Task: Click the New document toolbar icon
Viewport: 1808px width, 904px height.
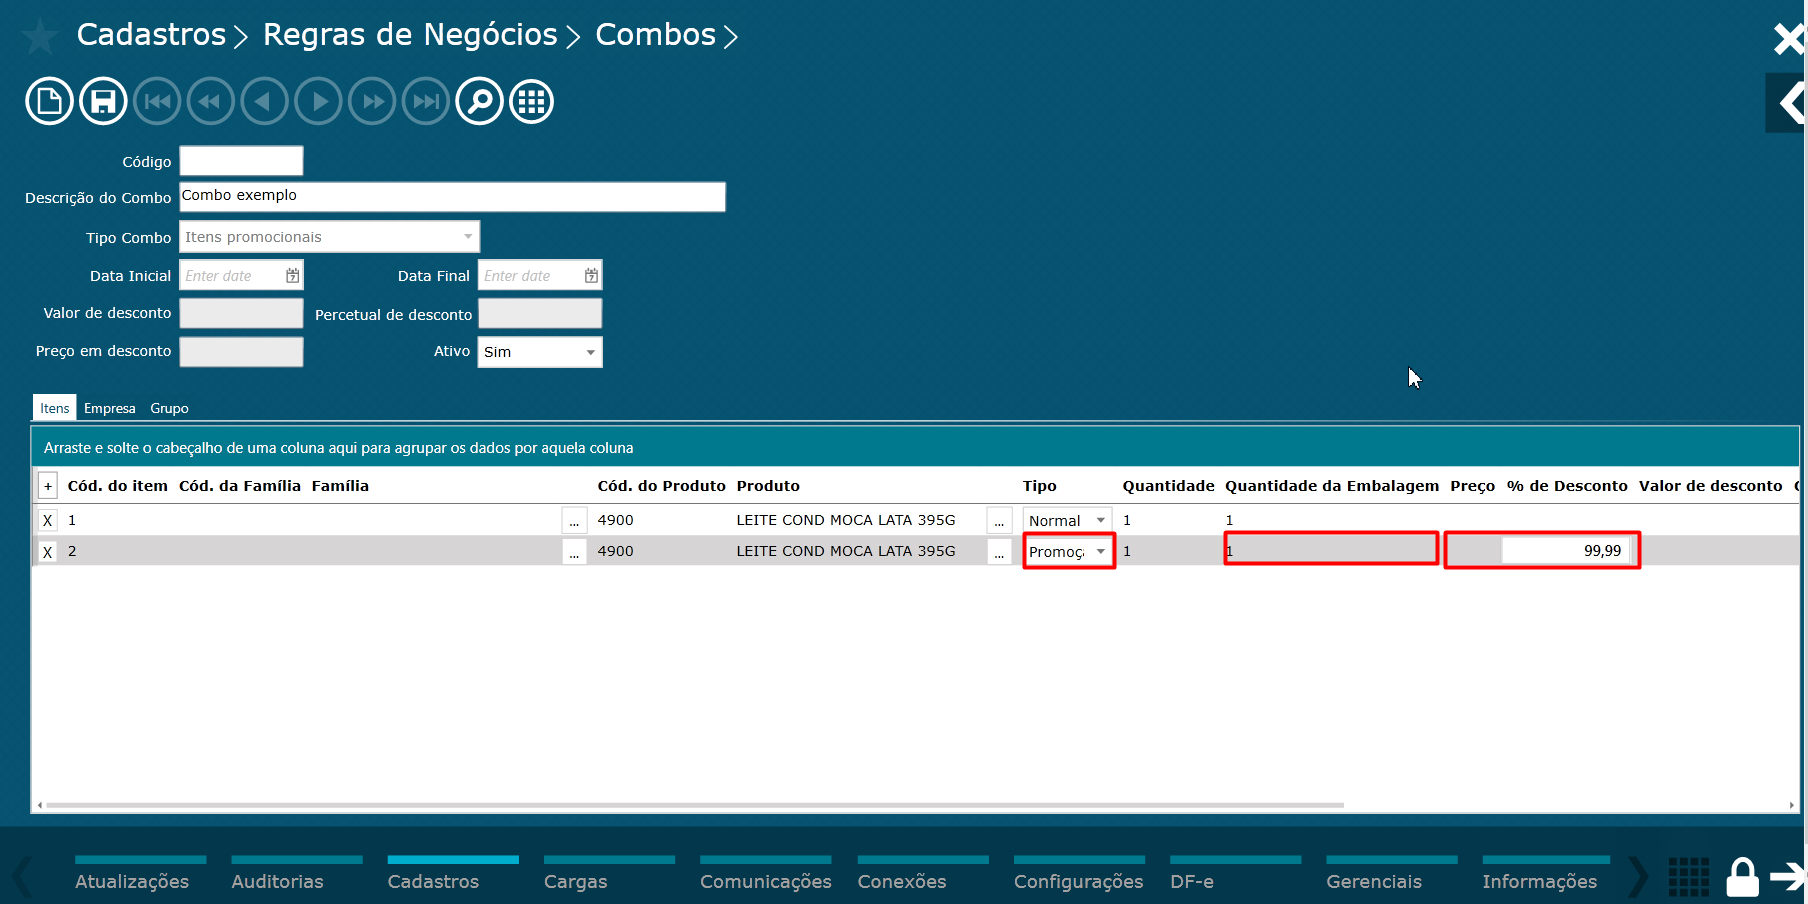Action: pos(49,101)
